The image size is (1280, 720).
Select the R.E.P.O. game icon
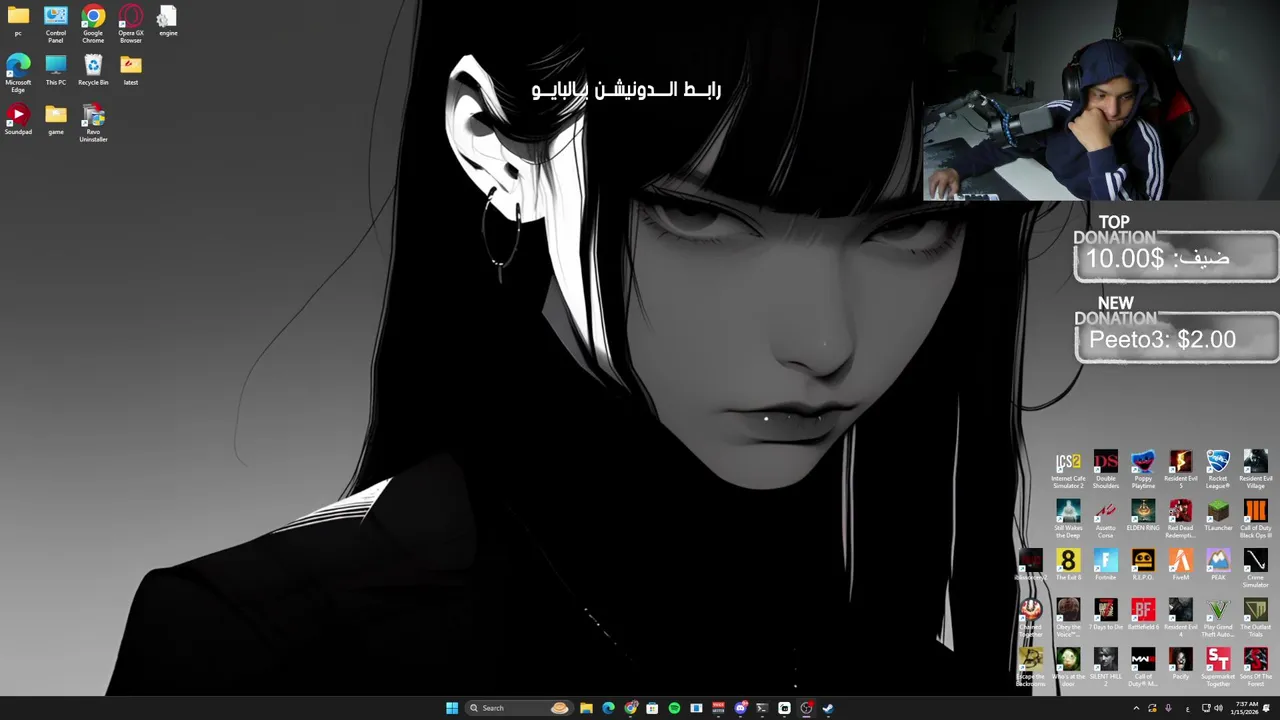click(x=1143, y=566)
